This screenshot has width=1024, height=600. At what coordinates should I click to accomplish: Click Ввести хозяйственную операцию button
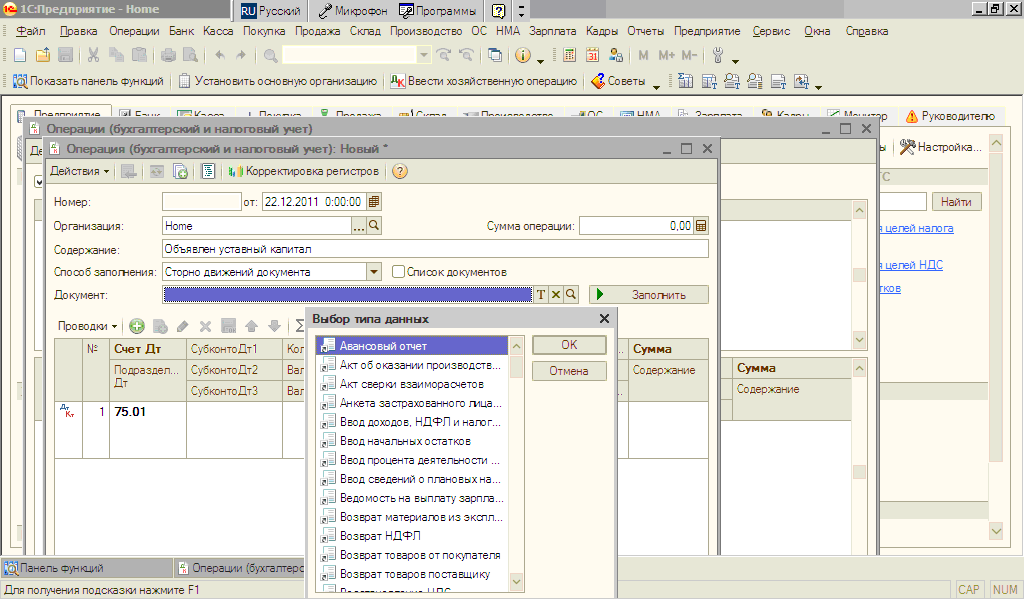coord(484,81)
